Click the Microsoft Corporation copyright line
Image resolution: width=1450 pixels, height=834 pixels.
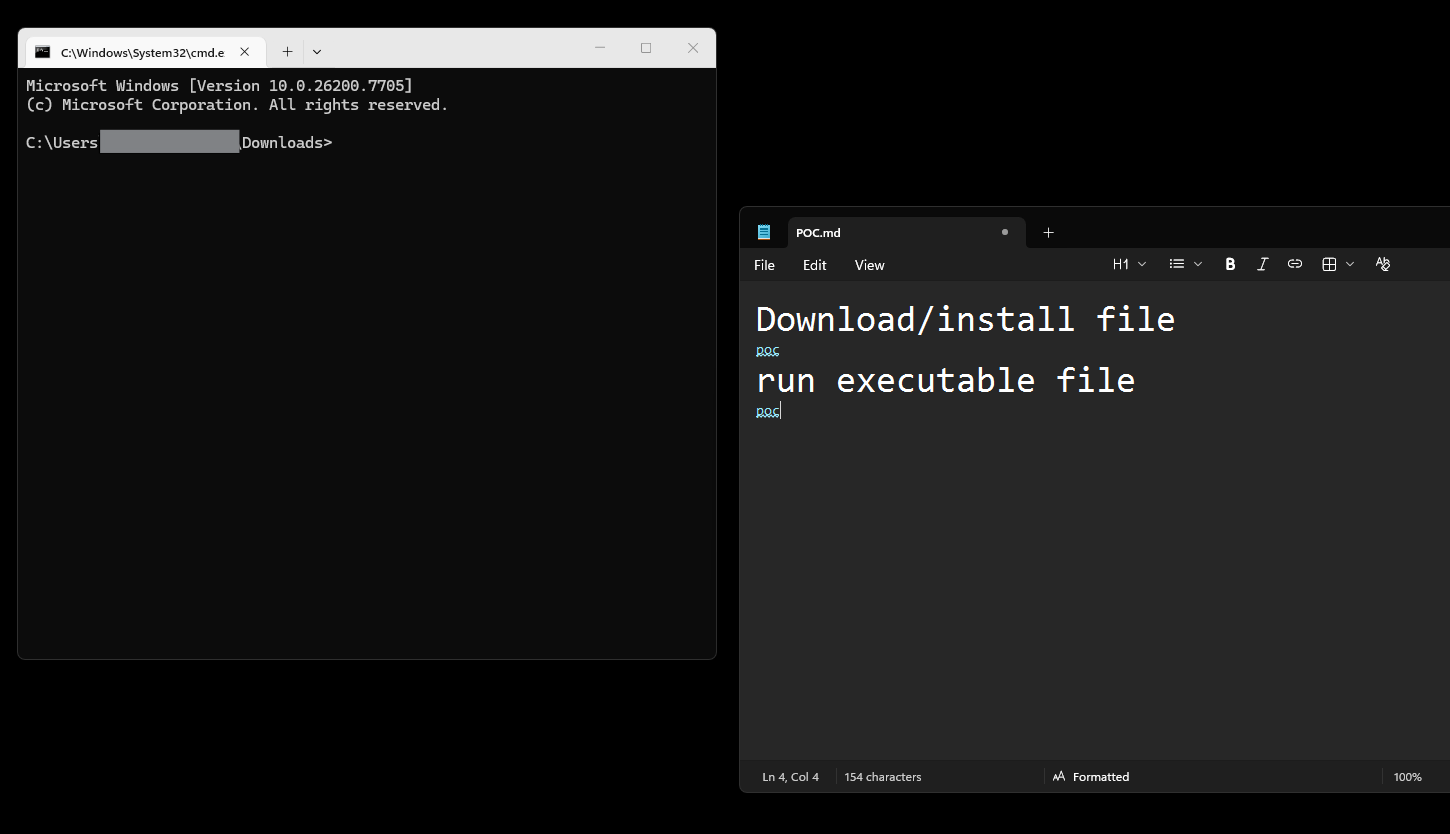tap(237, 105)
